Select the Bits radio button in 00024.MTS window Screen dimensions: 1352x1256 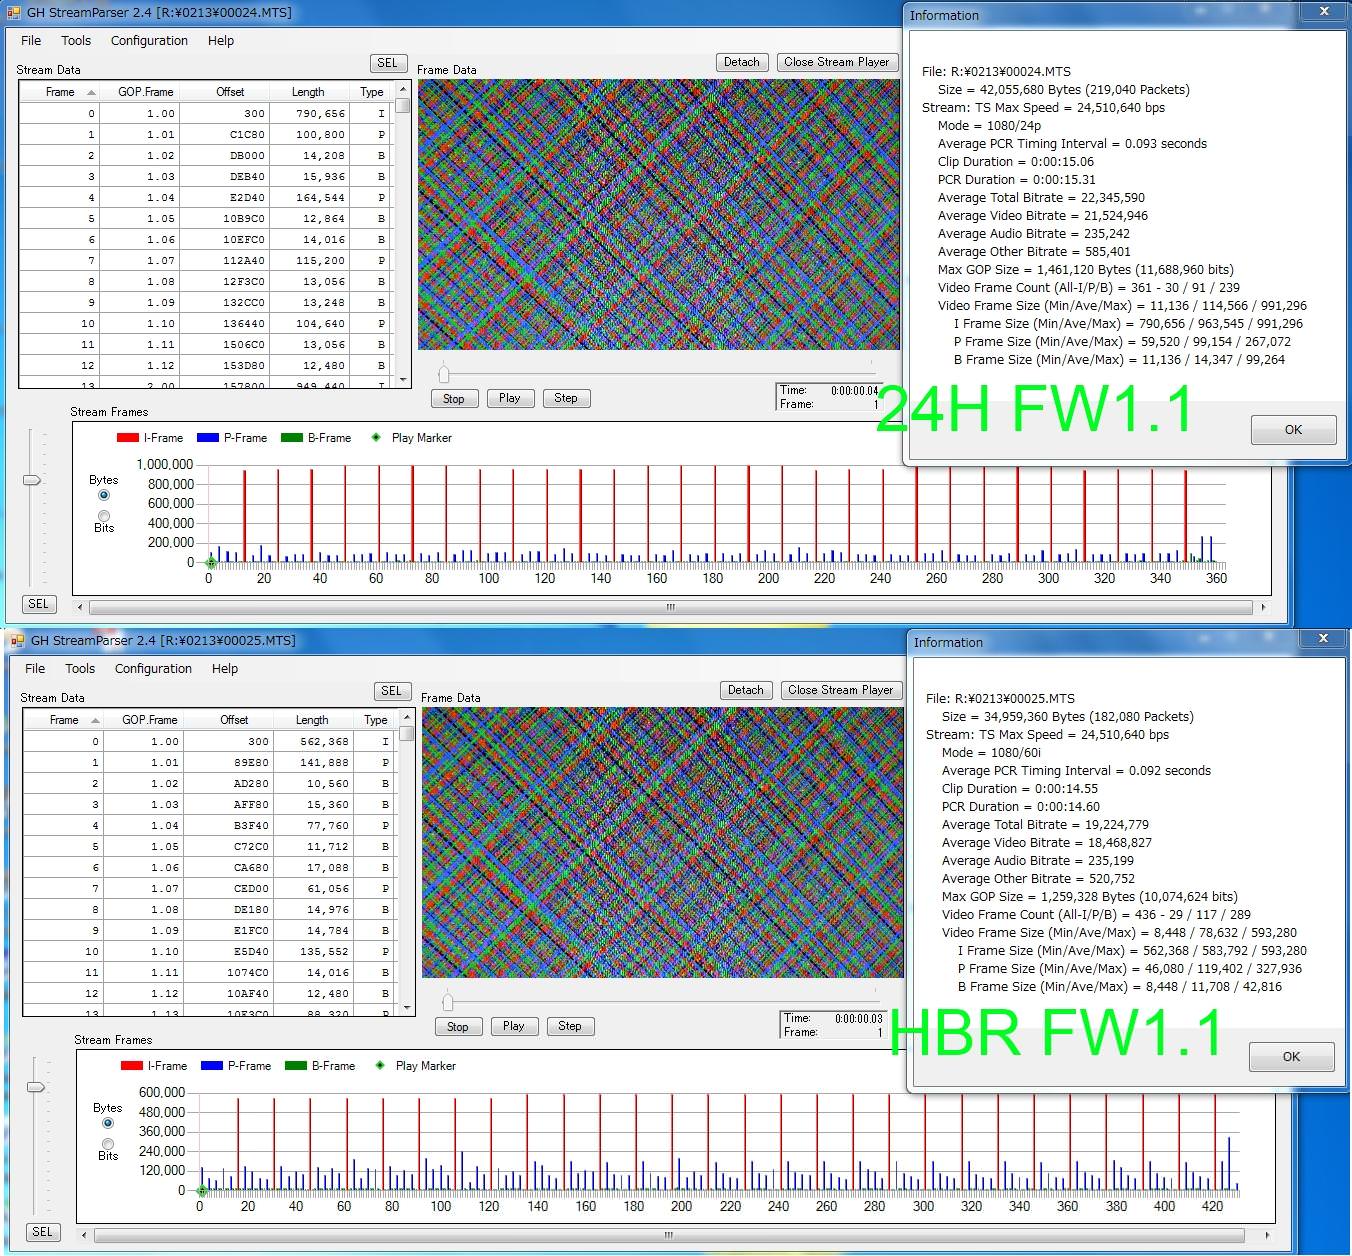pyautogui.click(x=104, y=516)
